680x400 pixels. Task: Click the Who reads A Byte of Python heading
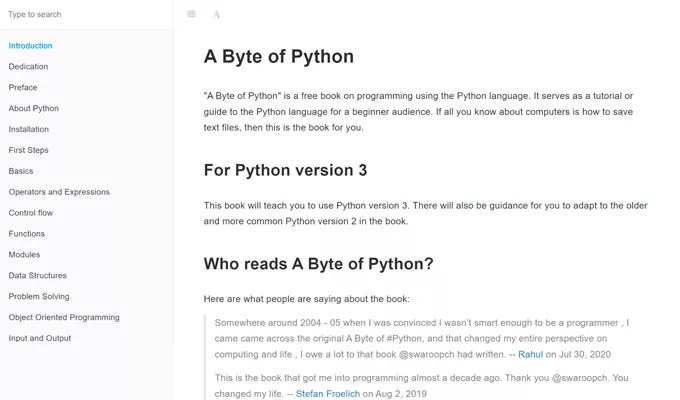coord(318,264)
